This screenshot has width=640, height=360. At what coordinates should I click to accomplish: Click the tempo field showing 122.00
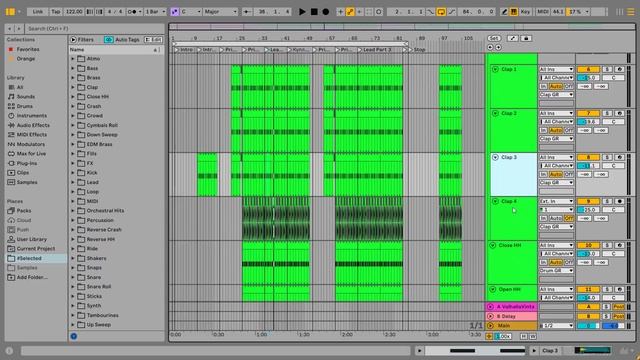tap(74, 12)
